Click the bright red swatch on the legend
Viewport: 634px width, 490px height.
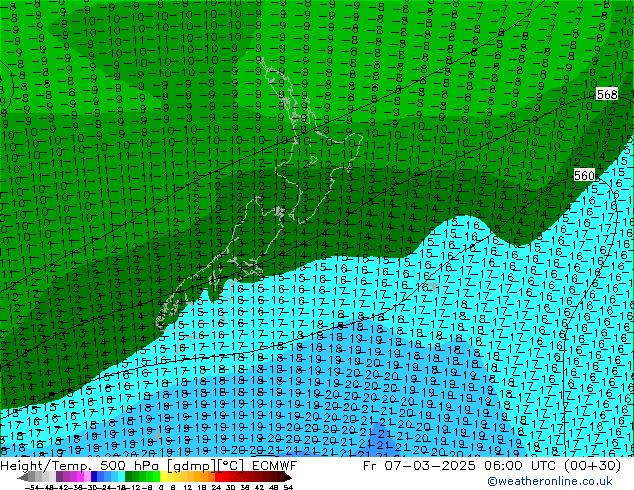point(218,476)
